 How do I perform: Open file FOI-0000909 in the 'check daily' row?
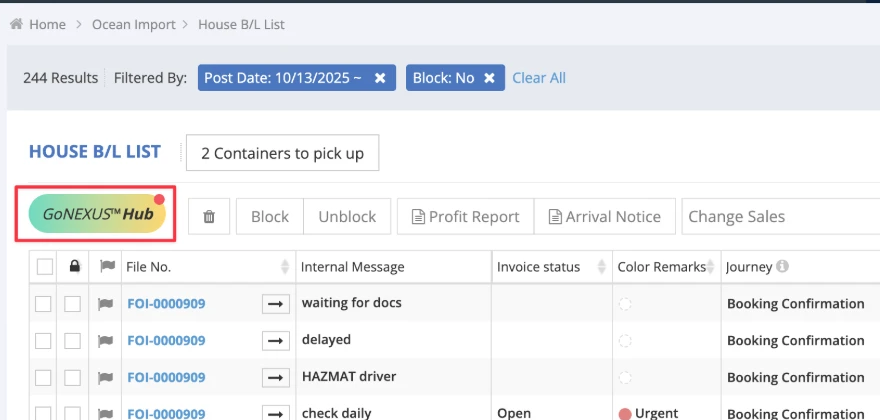point(166,414)
